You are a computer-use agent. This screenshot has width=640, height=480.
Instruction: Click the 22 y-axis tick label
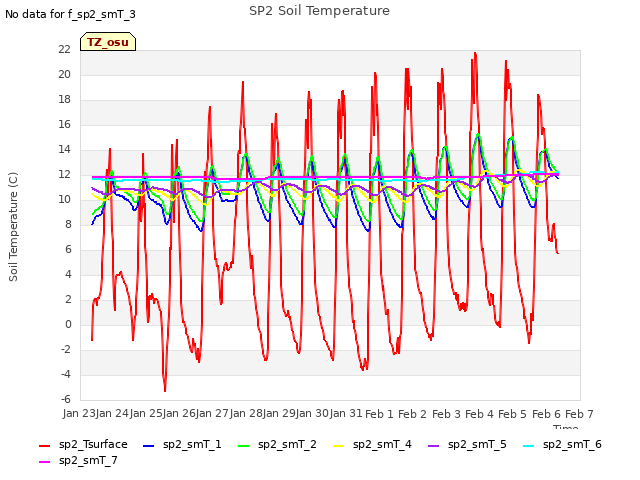(x=64, y=49)
